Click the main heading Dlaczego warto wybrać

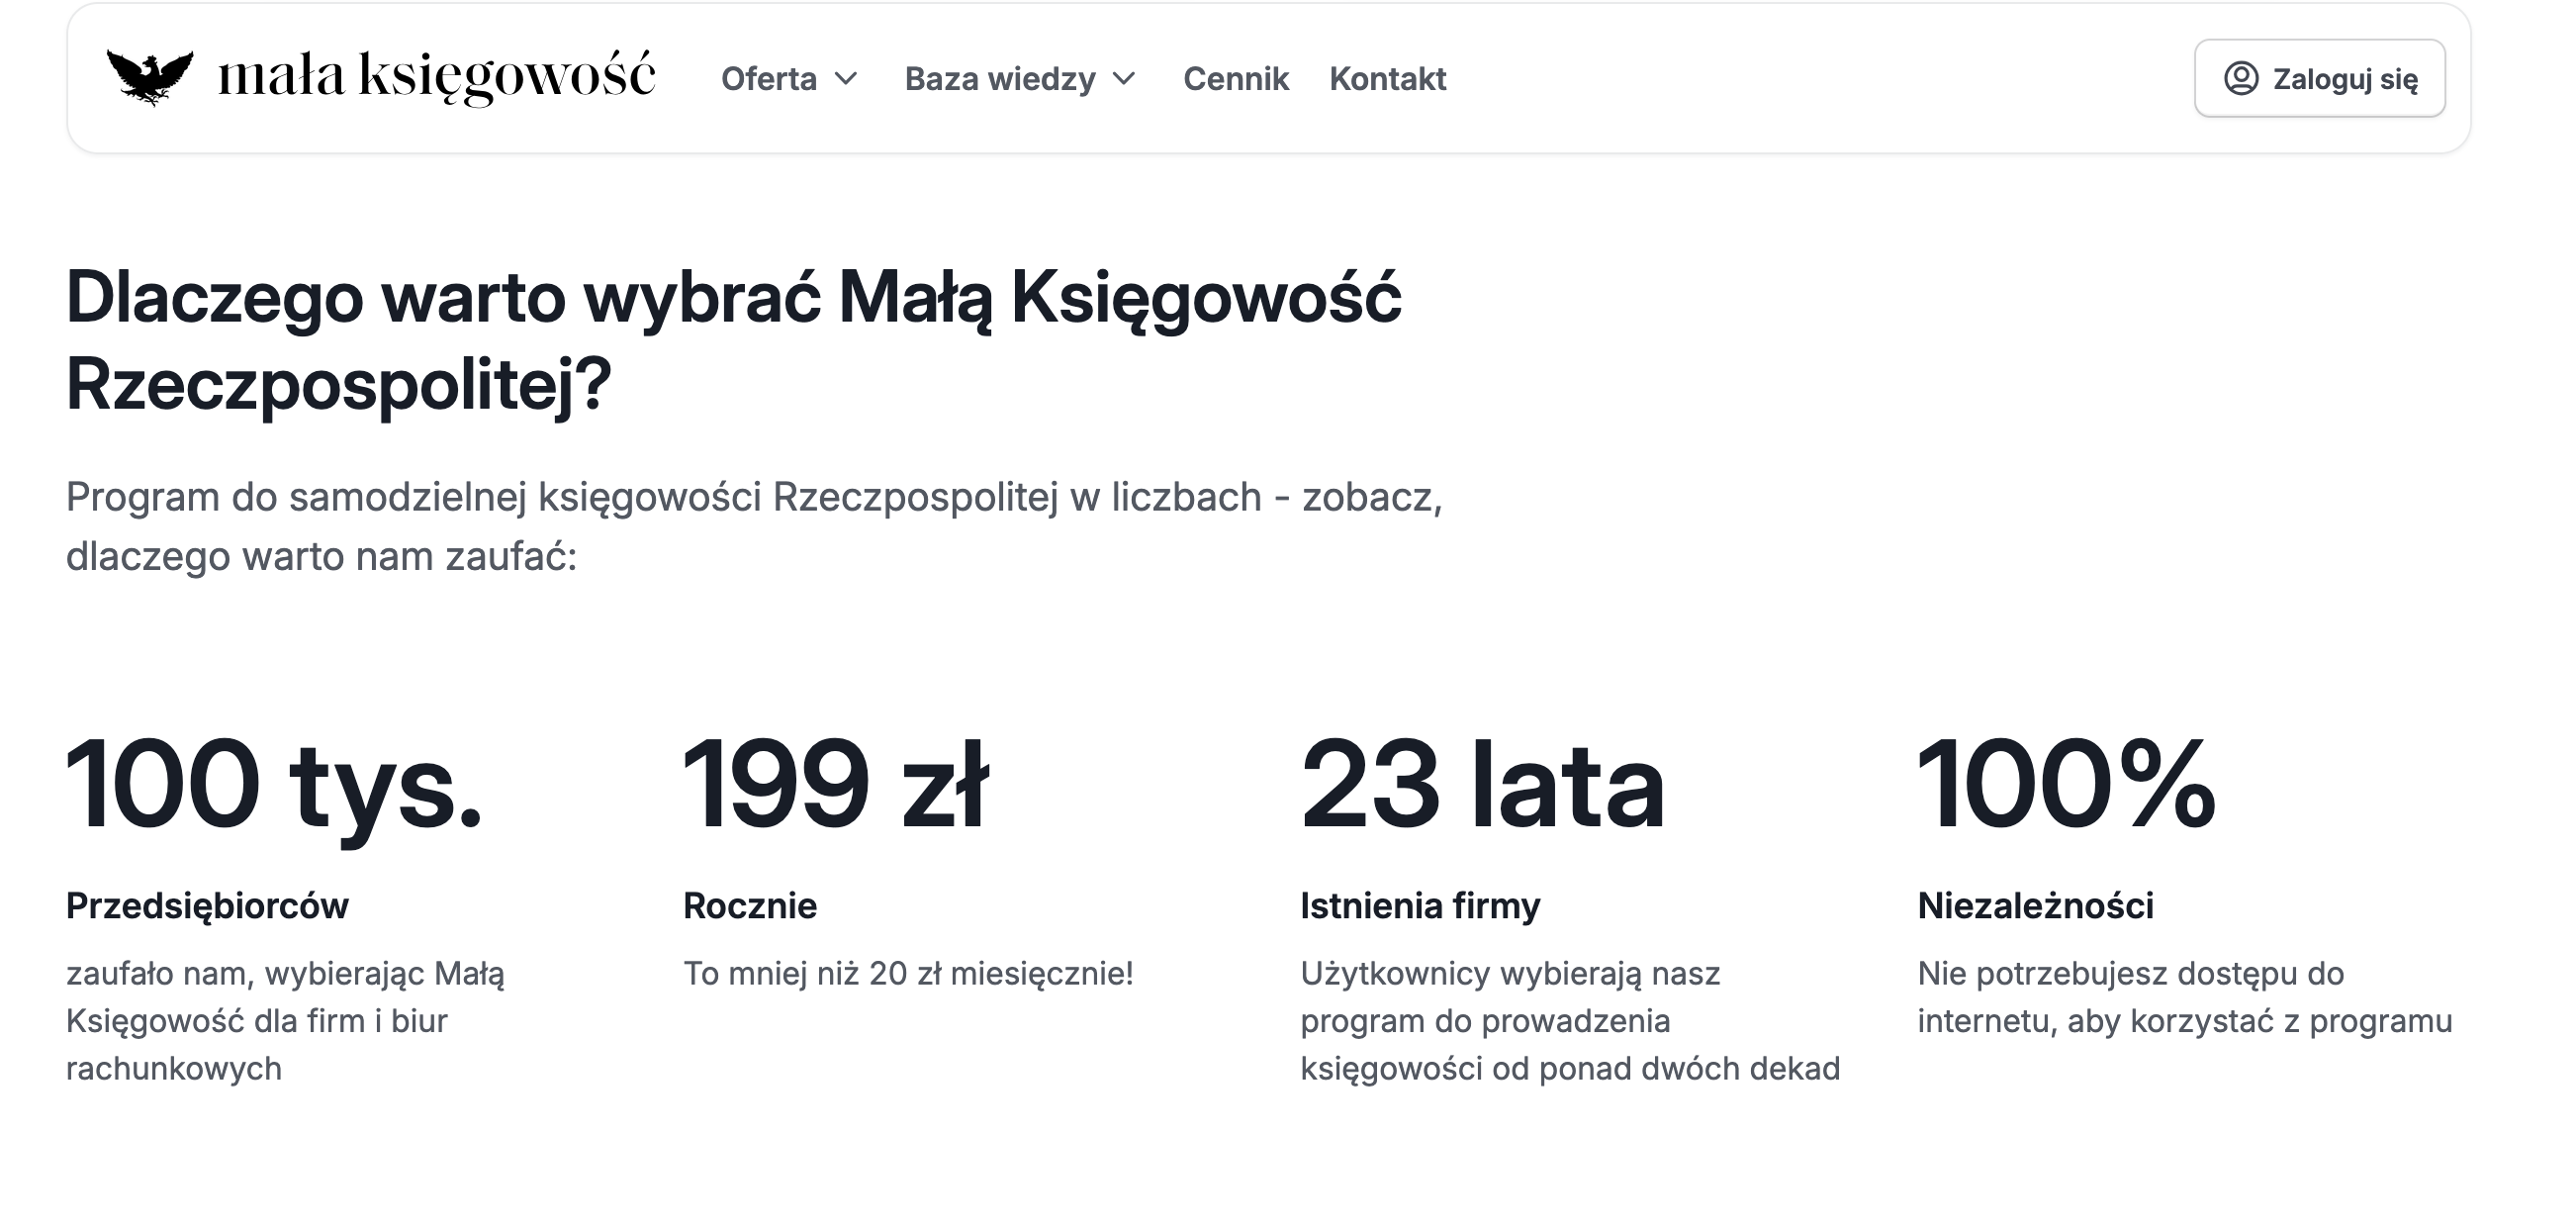733,341
